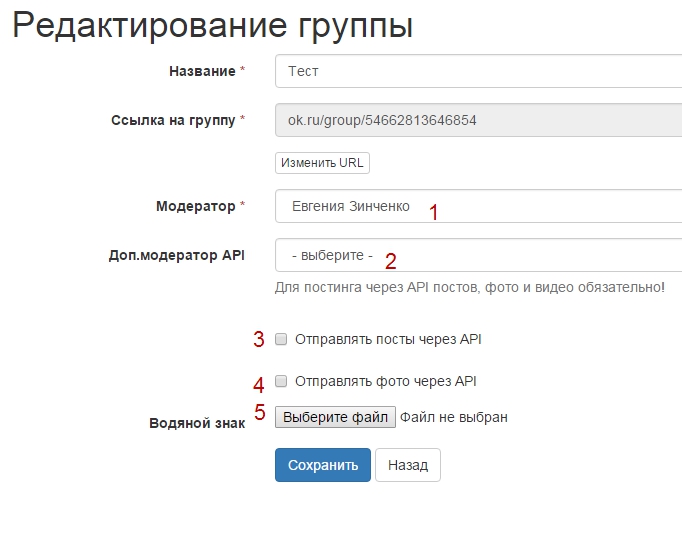This screenshot has height=551, width=682.
Task: Click the group link field with ok.ru URL
Action: click(478, 120)
